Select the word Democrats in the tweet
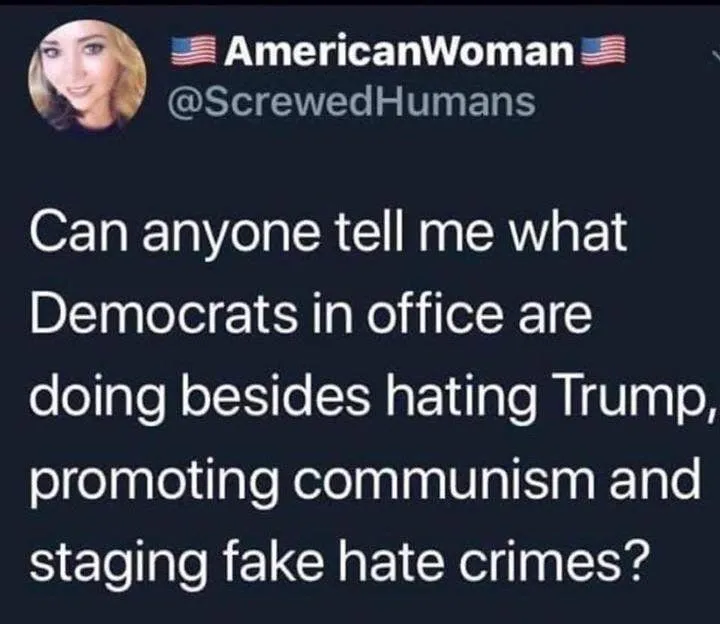 (x=163, y=316)
